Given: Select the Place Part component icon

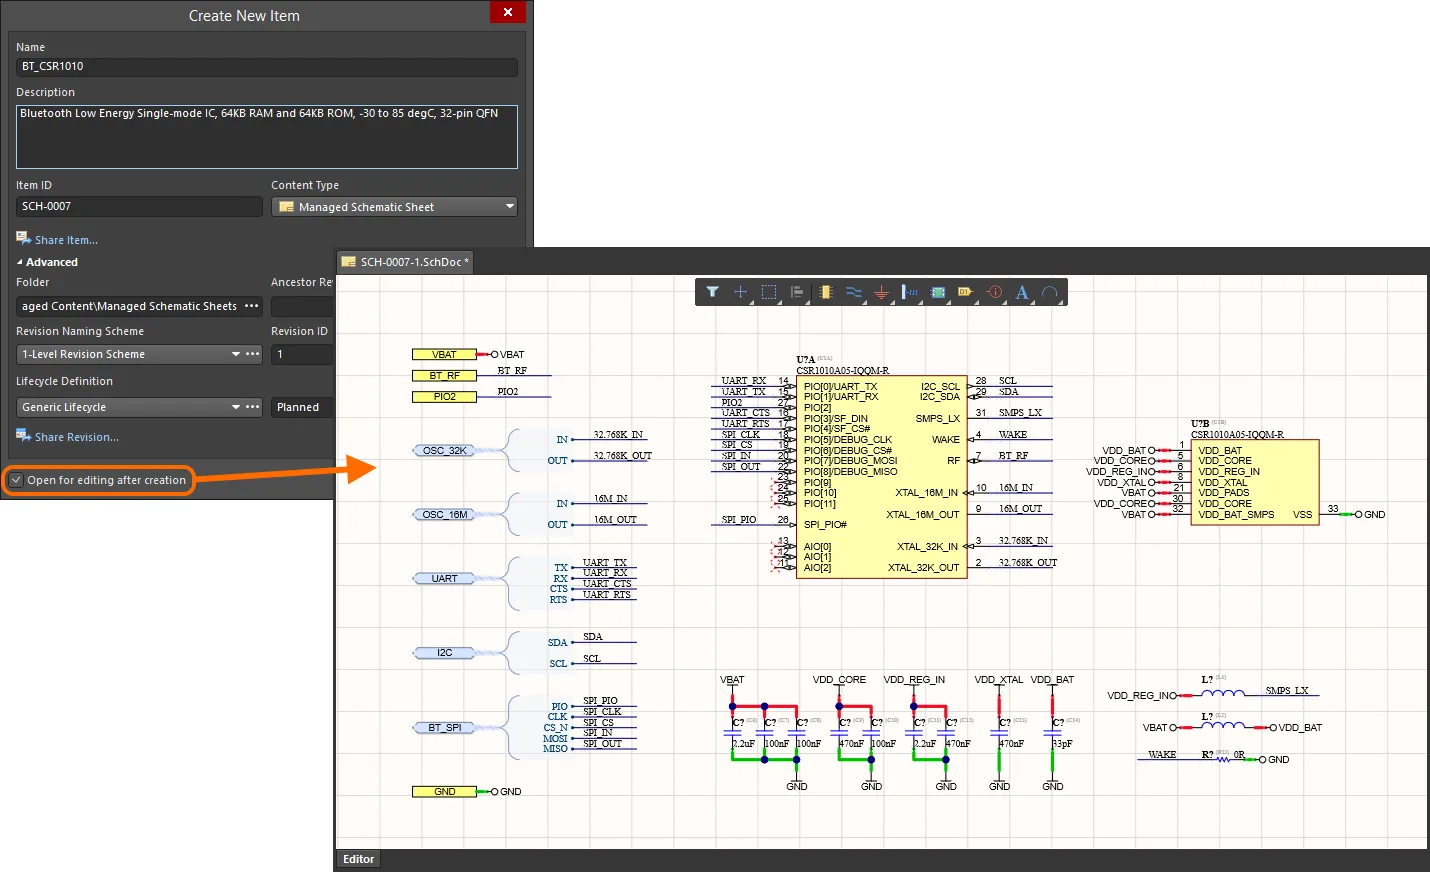Looking at the screenshot, I should point(825,292).
